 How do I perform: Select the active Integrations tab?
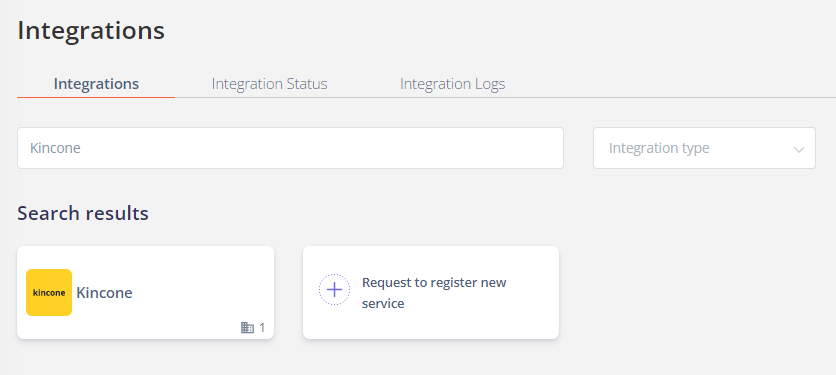[x=96, y=84]
